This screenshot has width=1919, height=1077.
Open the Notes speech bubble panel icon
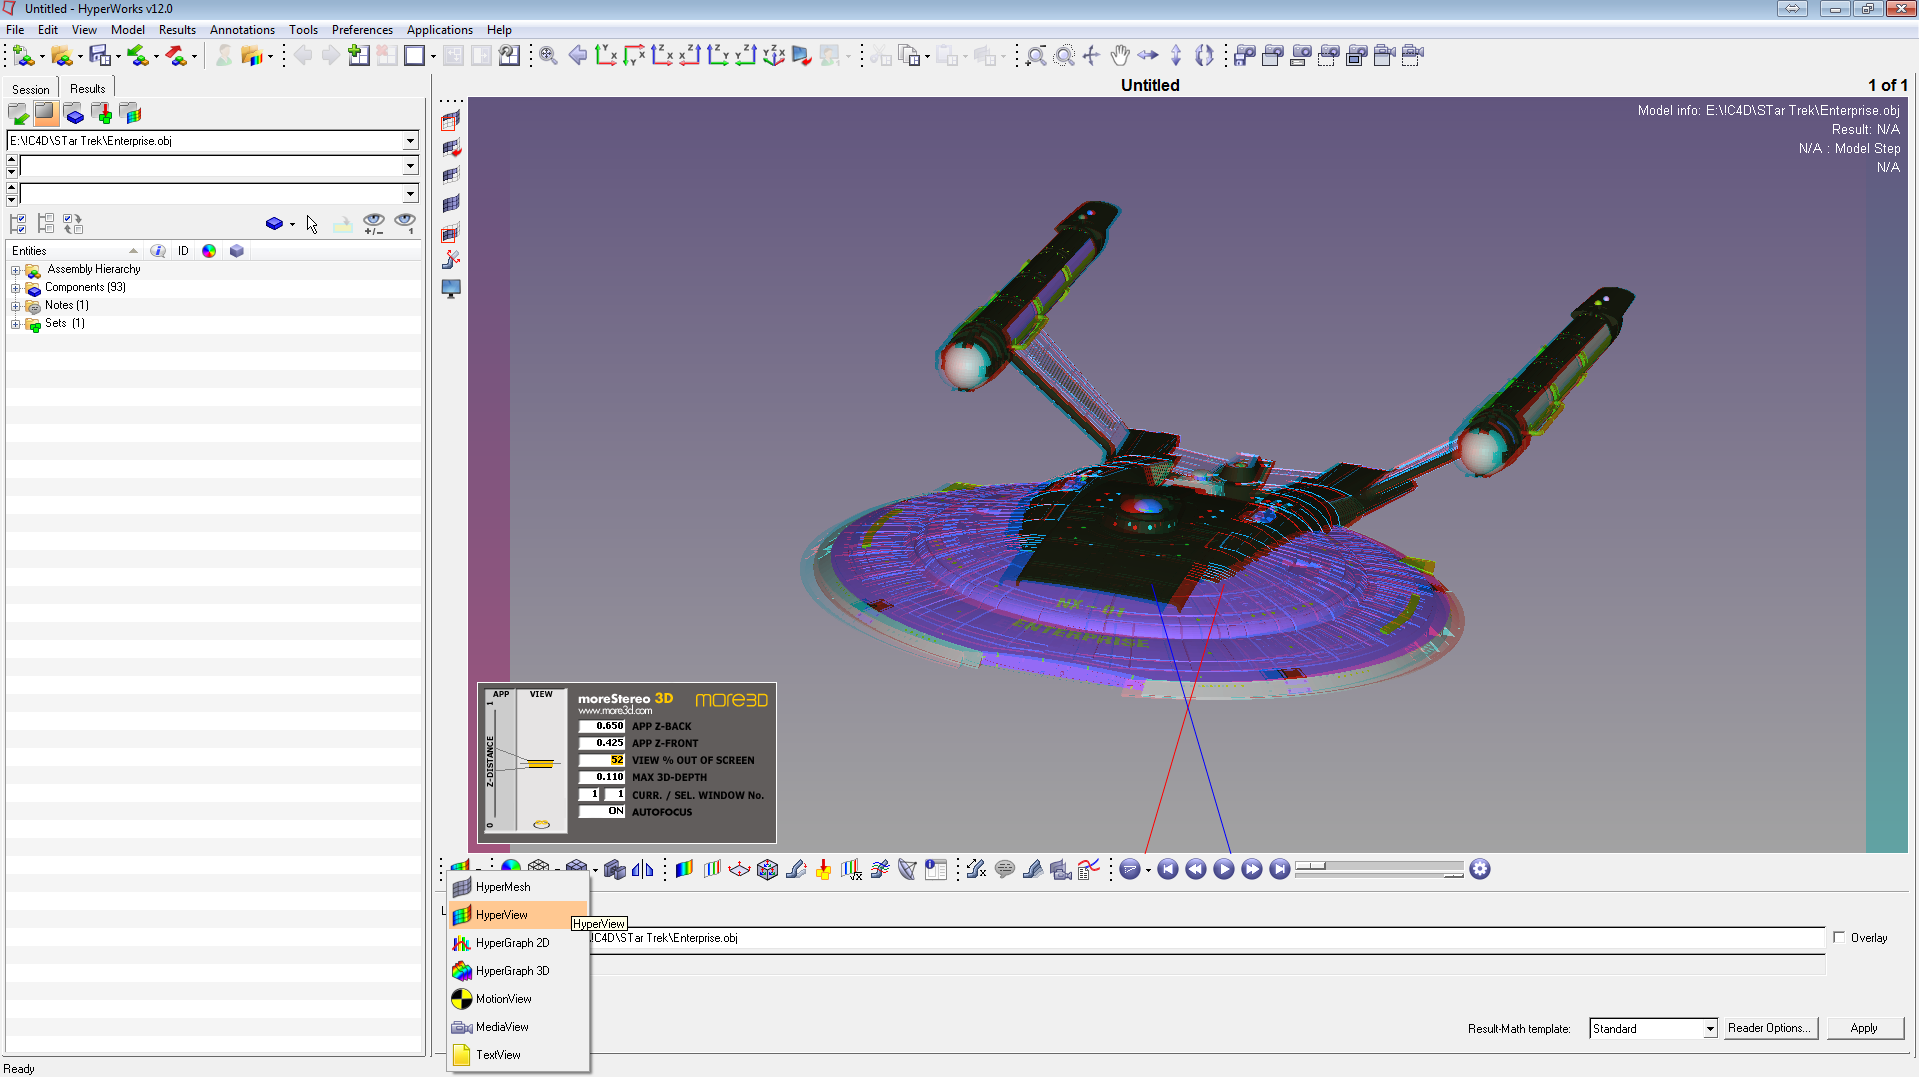coord(1005,869)
